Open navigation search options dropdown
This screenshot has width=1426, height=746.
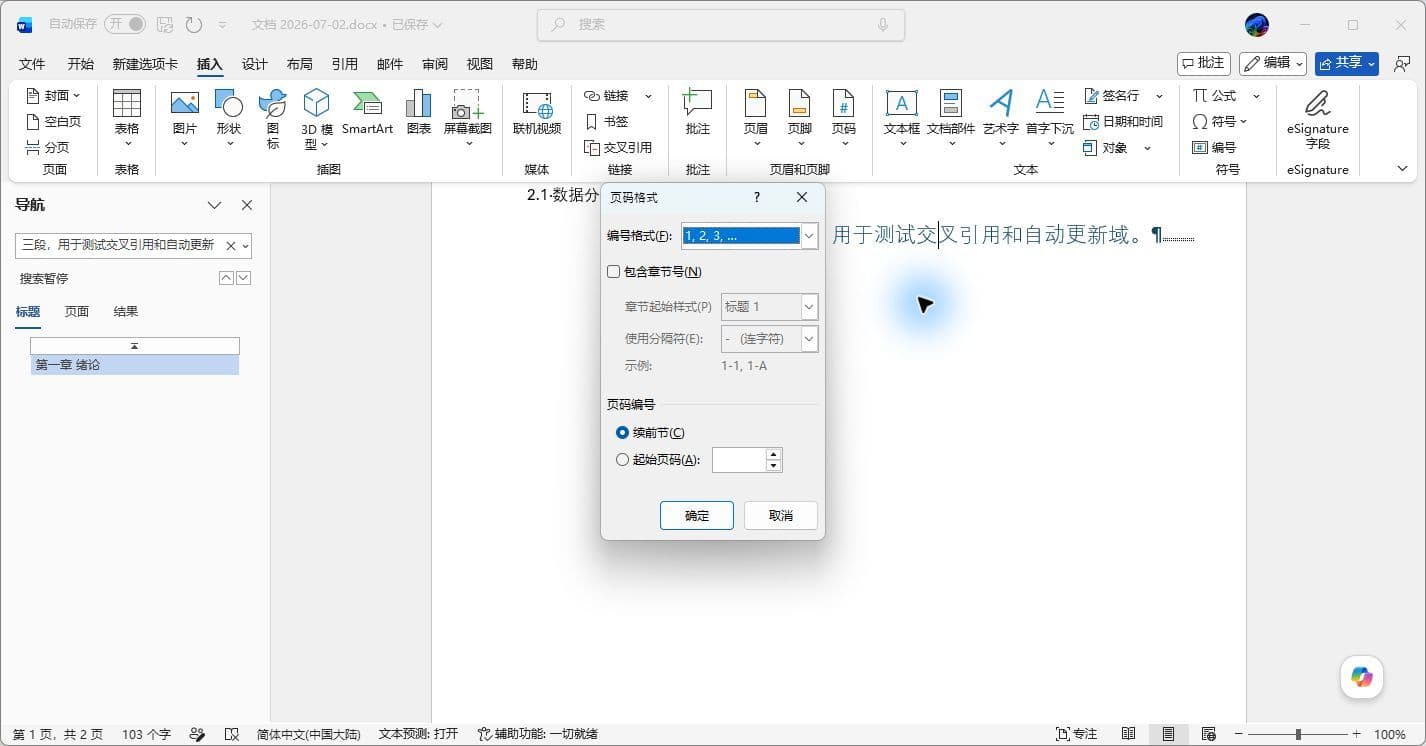[246, 245]
